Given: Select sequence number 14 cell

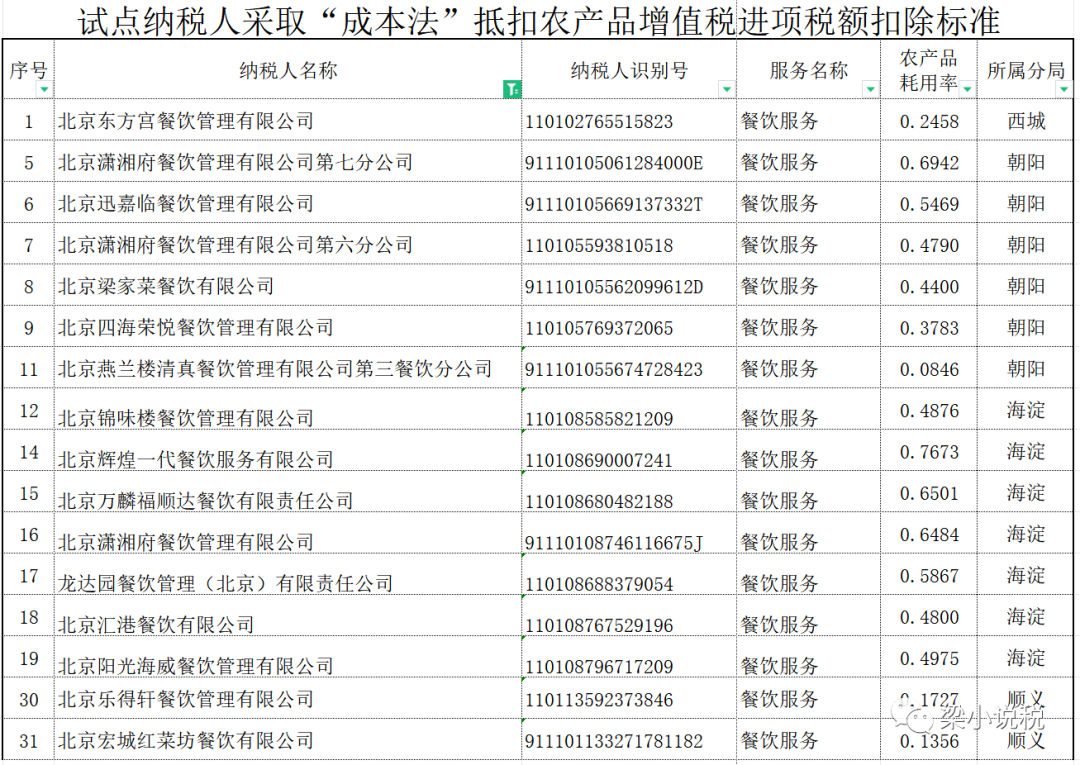Looking at the screenshot, I should point(28,452).
